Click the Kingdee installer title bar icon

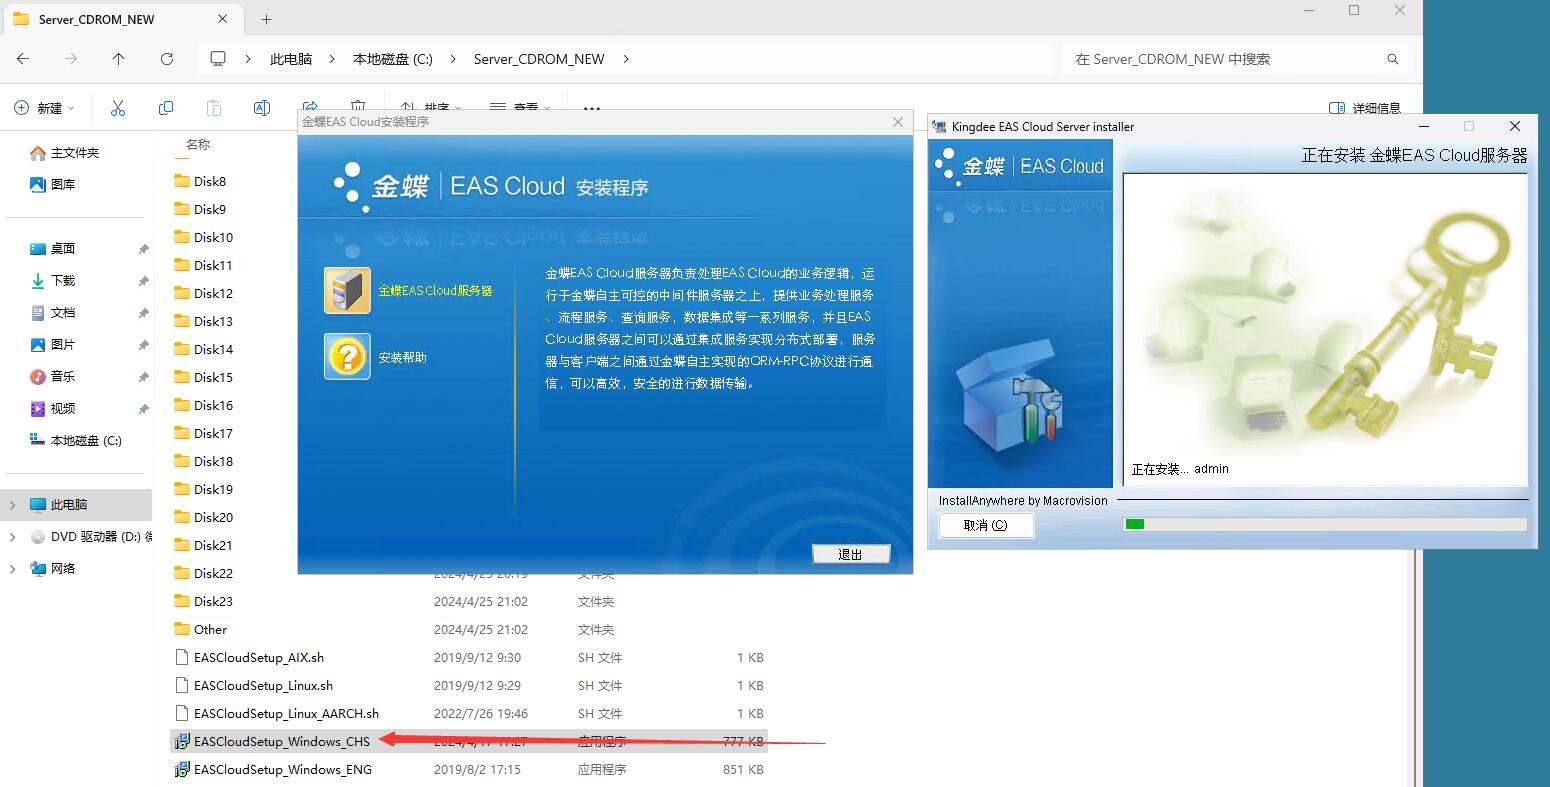[939, 127]
